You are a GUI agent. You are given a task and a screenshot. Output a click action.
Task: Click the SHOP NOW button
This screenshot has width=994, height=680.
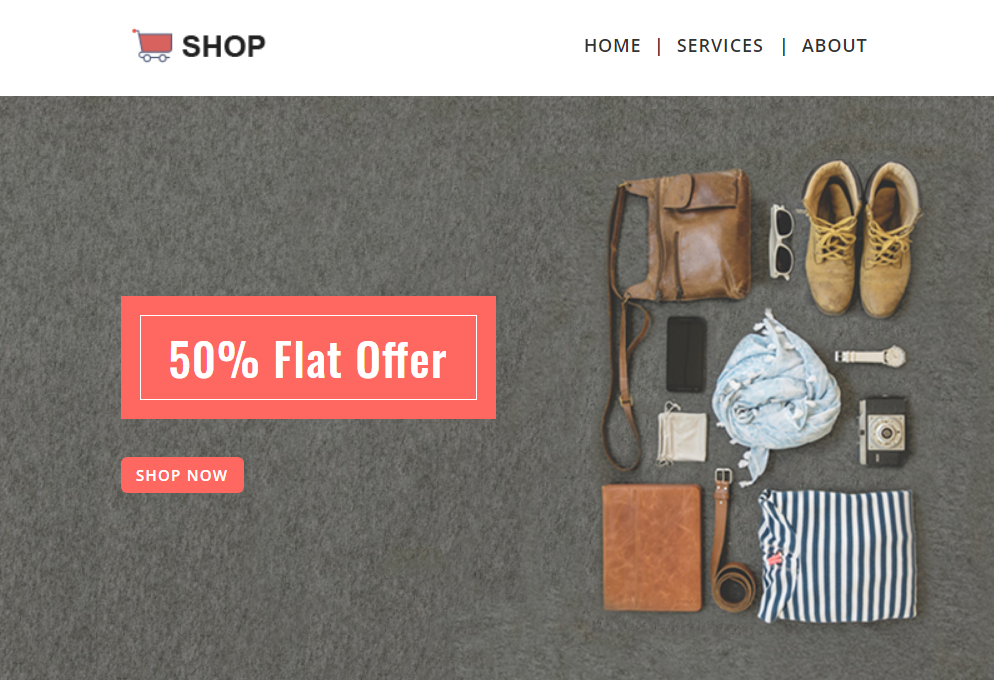click(x=183, y=475)
